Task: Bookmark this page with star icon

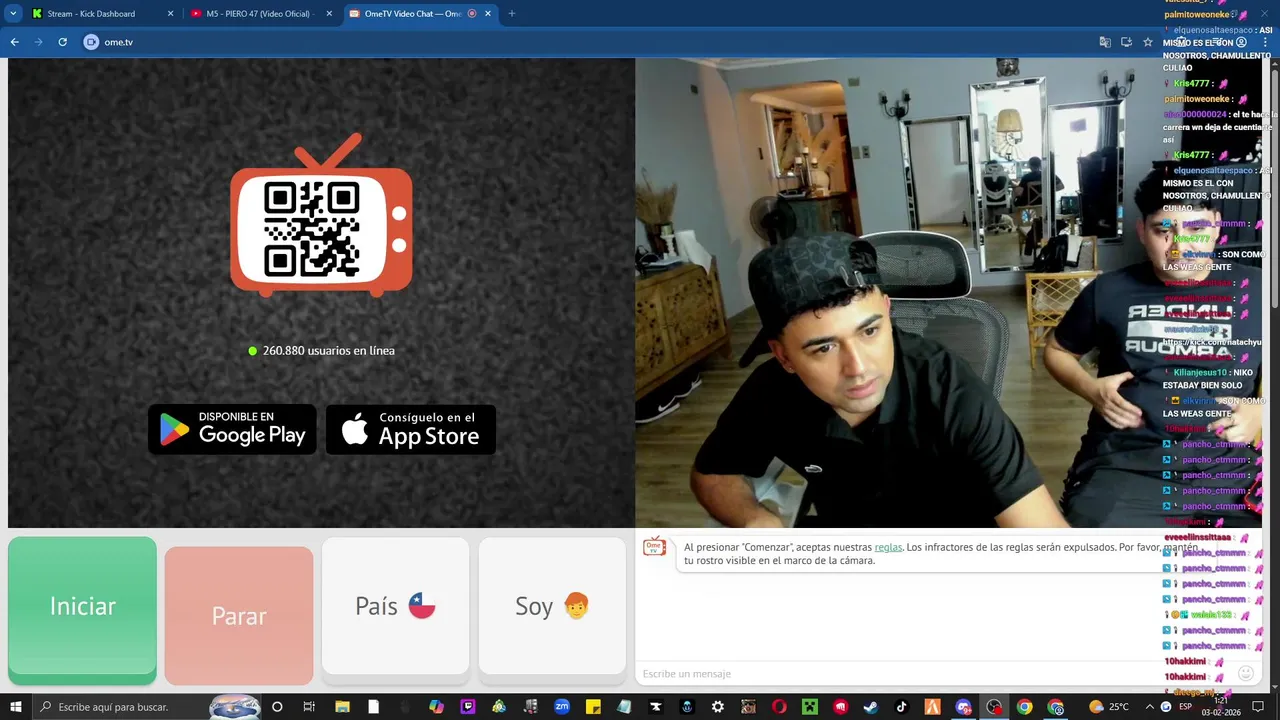Action: (1148, 42)
